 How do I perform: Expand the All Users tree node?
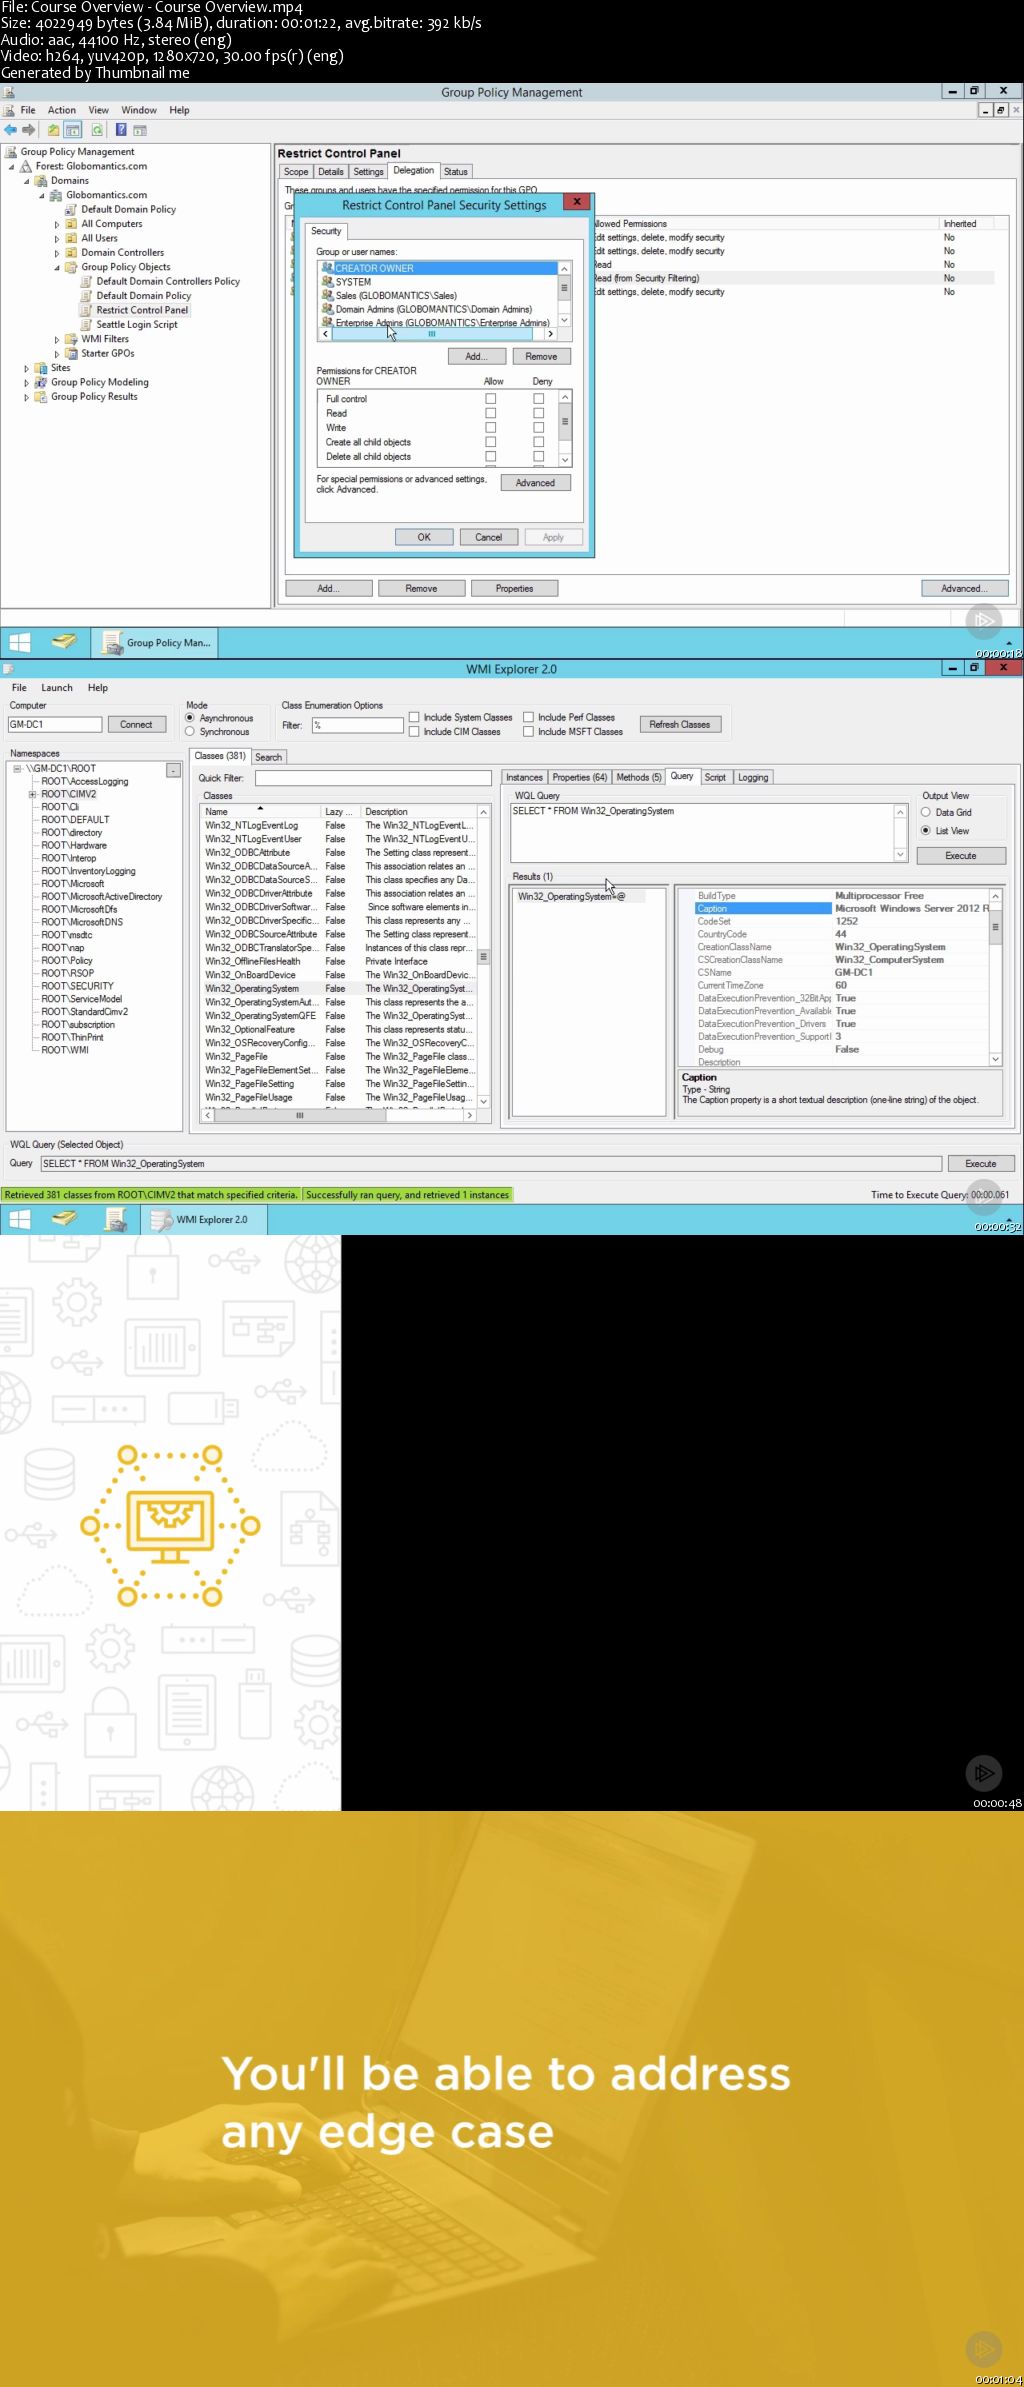[57, 238]
